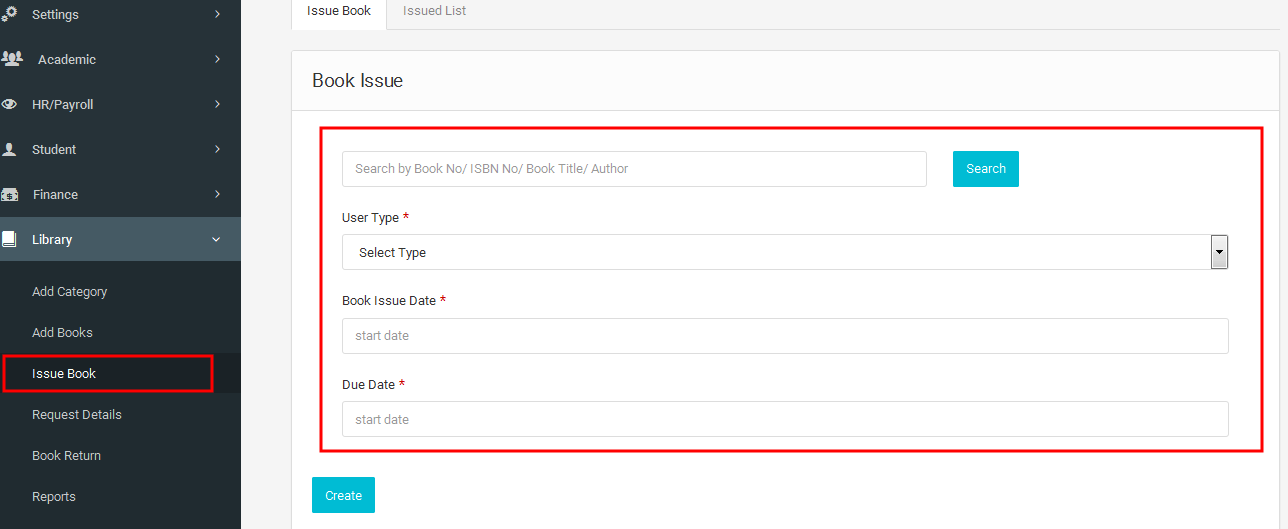Switch to the Issued List tab
1288x529 pixels.
(434, 11)
